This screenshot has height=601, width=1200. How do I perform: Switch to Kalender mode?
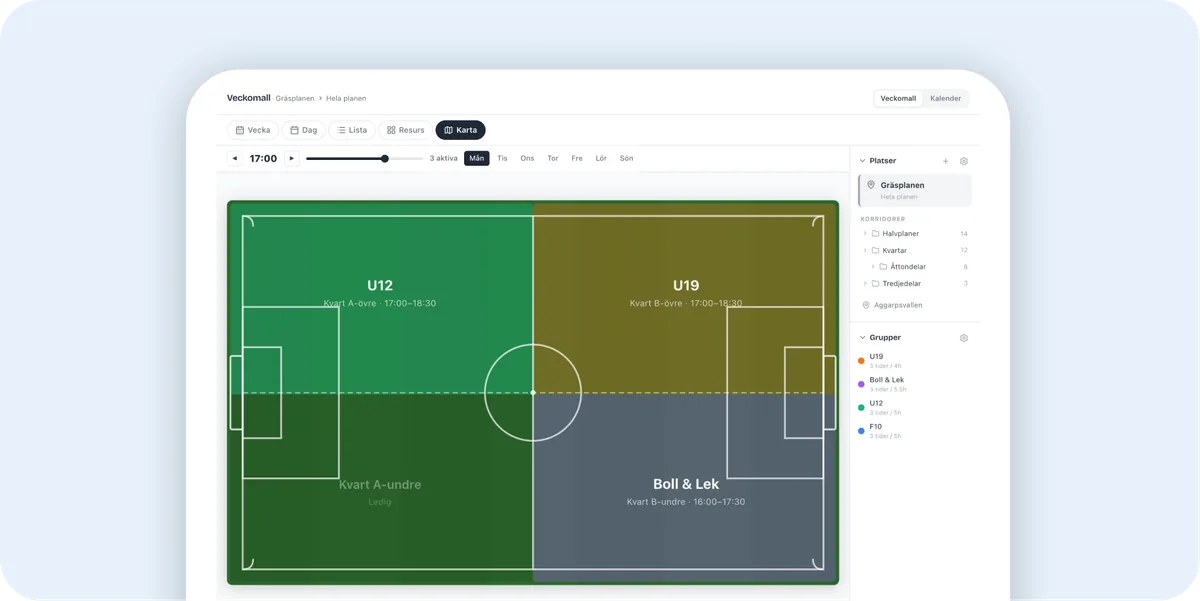[x=945, y=98]
